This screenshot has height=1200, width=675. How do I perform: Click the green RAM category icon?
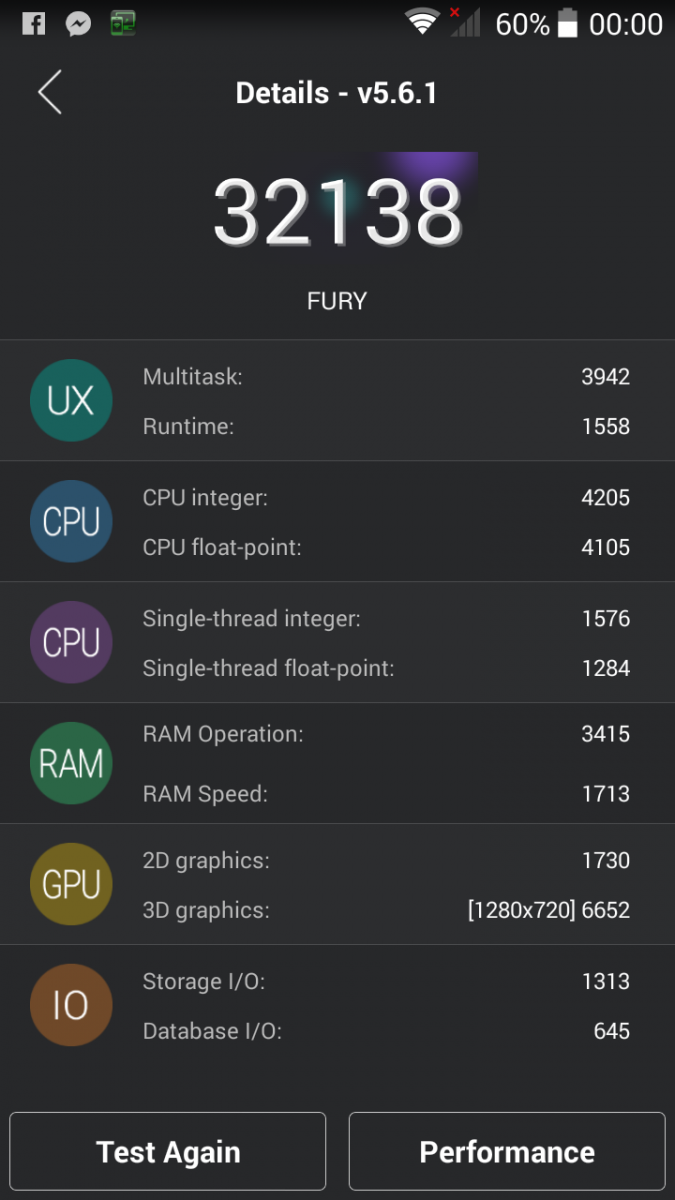tap(71, 764)
